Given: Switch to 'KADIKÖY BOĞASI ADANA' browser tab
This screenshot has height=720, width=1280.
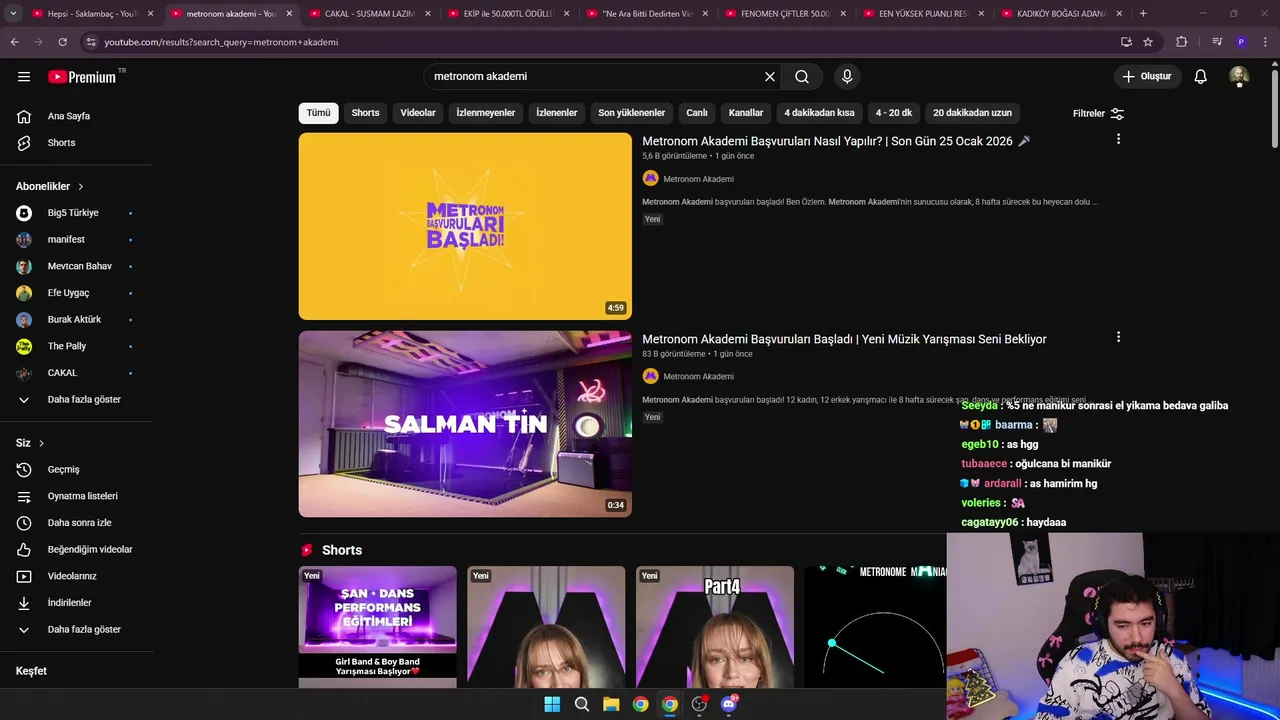Looking at the screenshot, I should [1062, 14].
